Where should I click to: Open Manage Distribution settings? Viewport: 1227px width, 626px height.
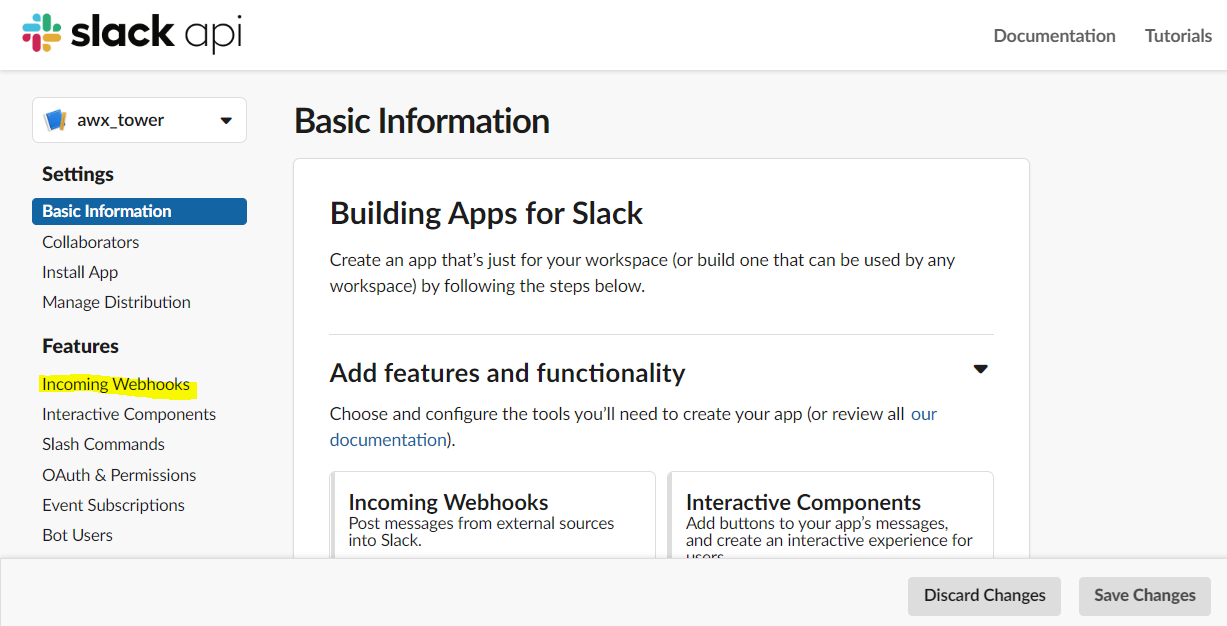coord(116,302)
